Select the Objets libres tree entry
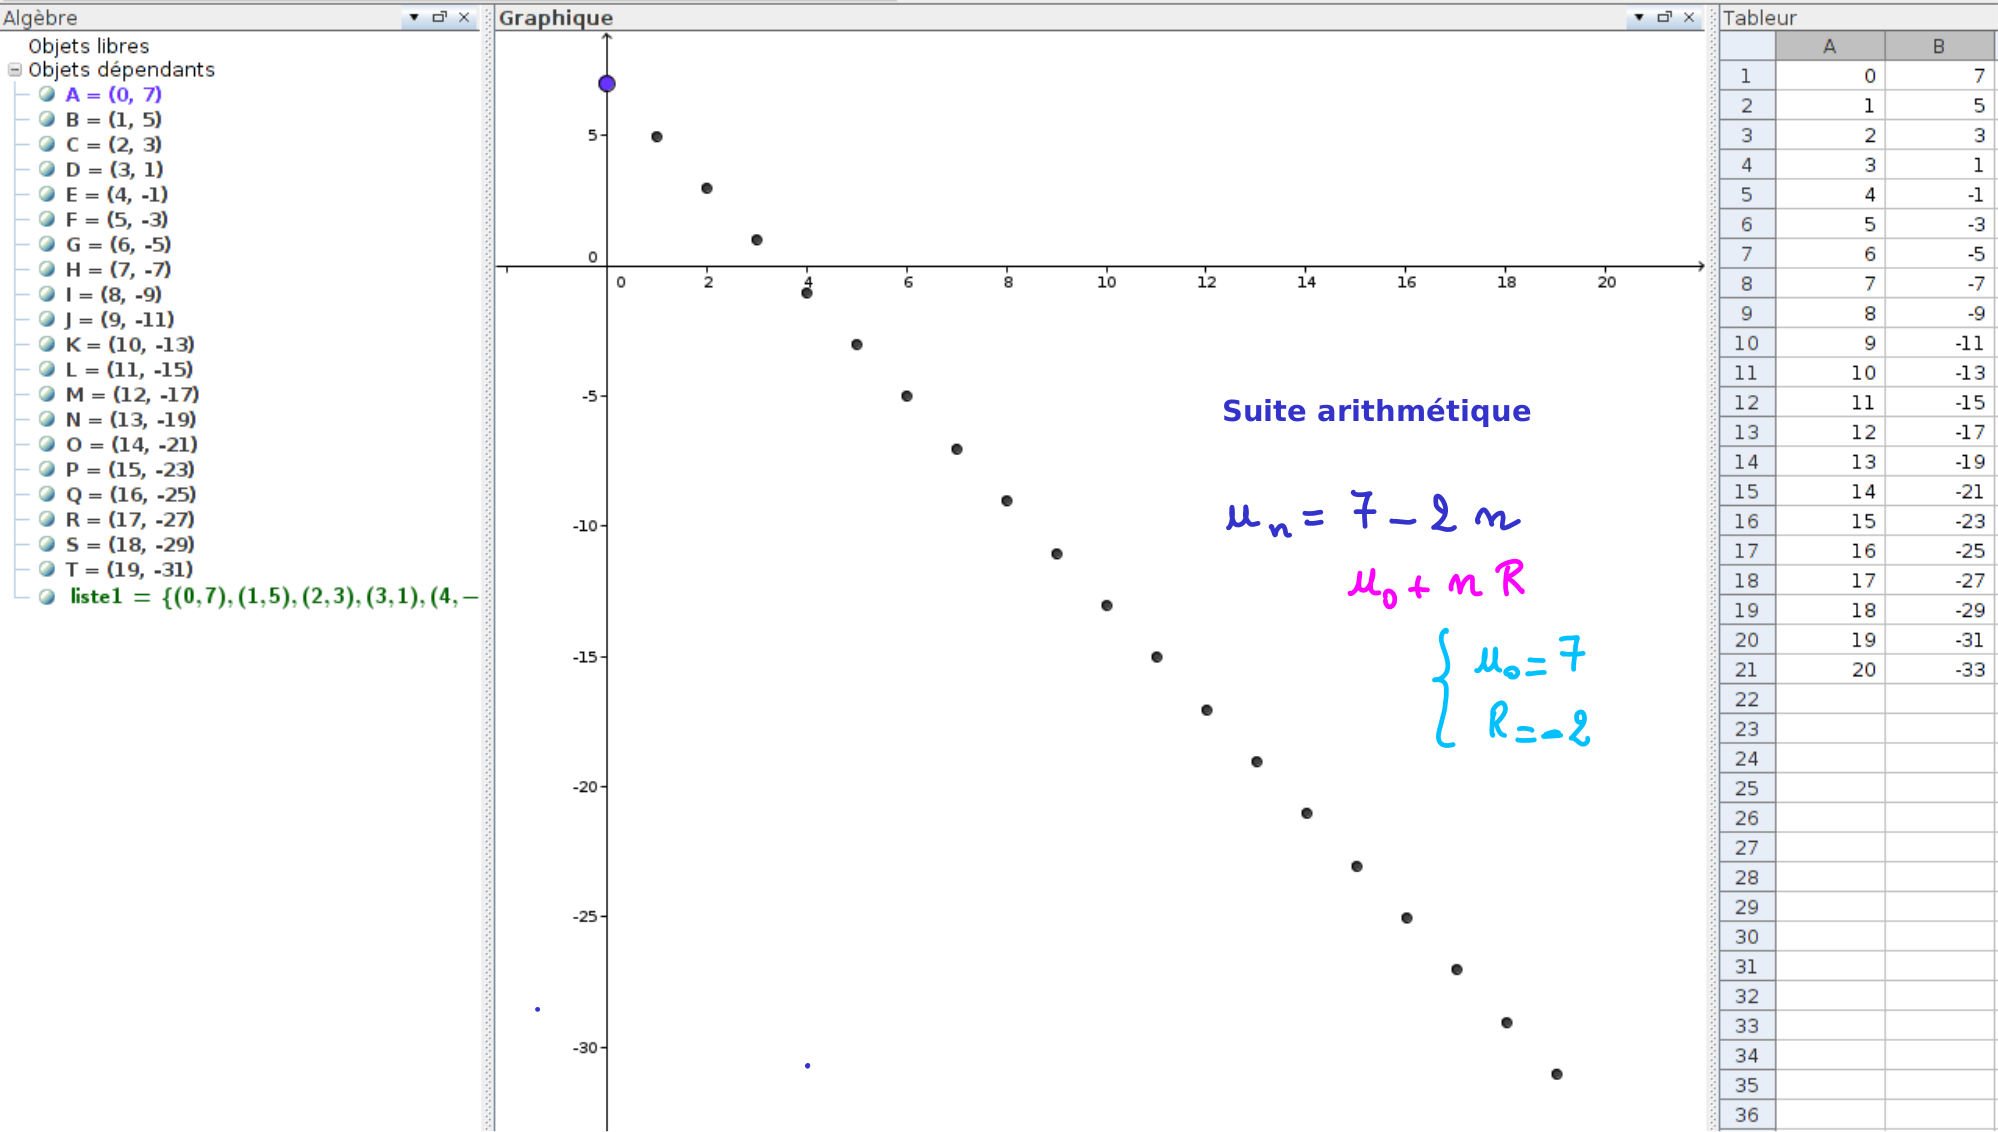Viewport: 1998px width, 1132px height. (88, 46)
